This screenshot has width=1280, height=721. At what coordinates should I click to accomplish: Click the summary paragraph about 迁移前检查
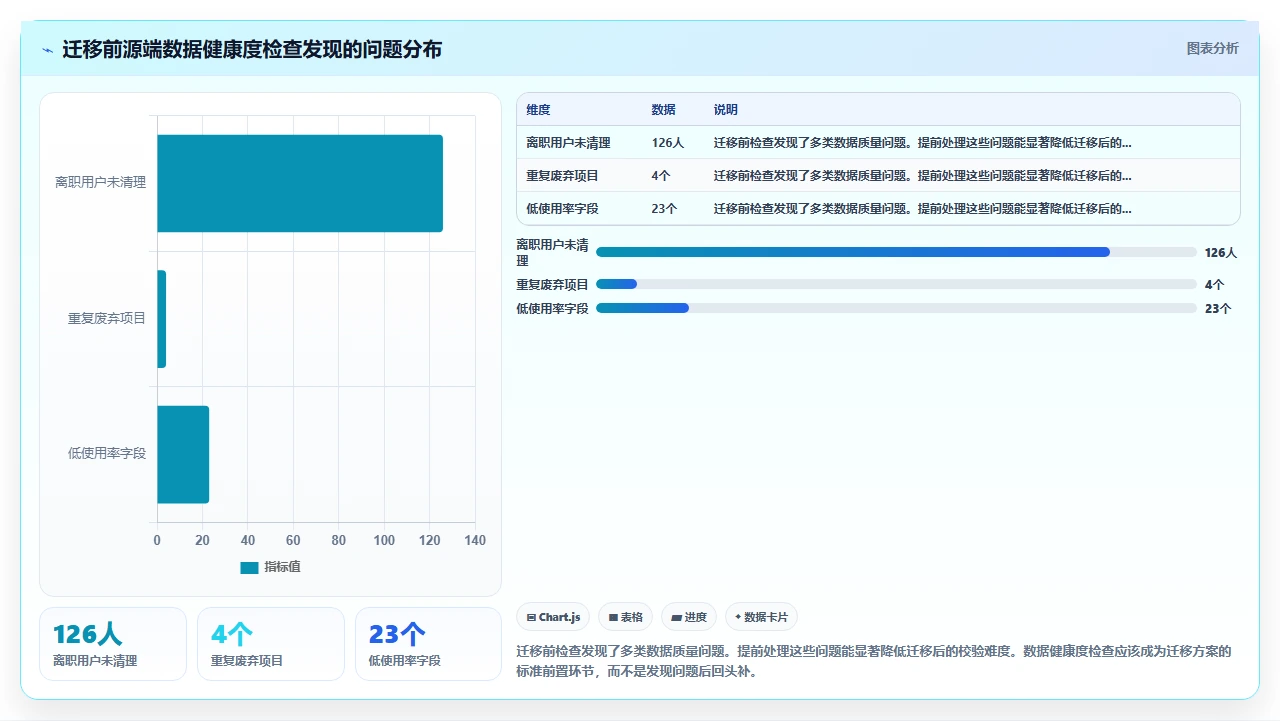(x=875, y=661)
